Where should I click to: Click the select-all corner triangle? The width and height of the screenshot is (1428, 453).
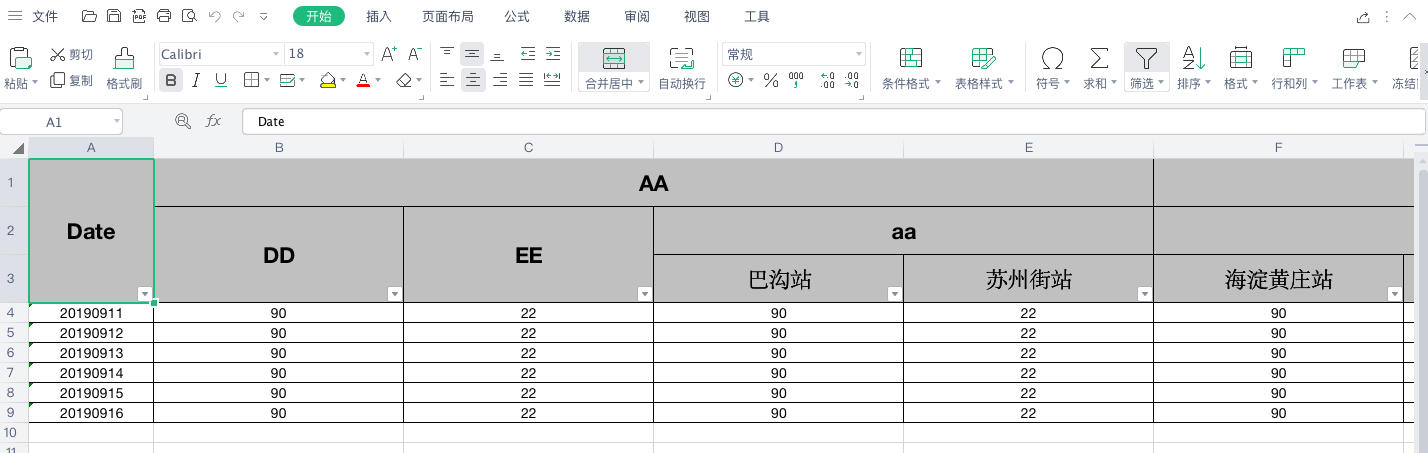click(17, 148)
